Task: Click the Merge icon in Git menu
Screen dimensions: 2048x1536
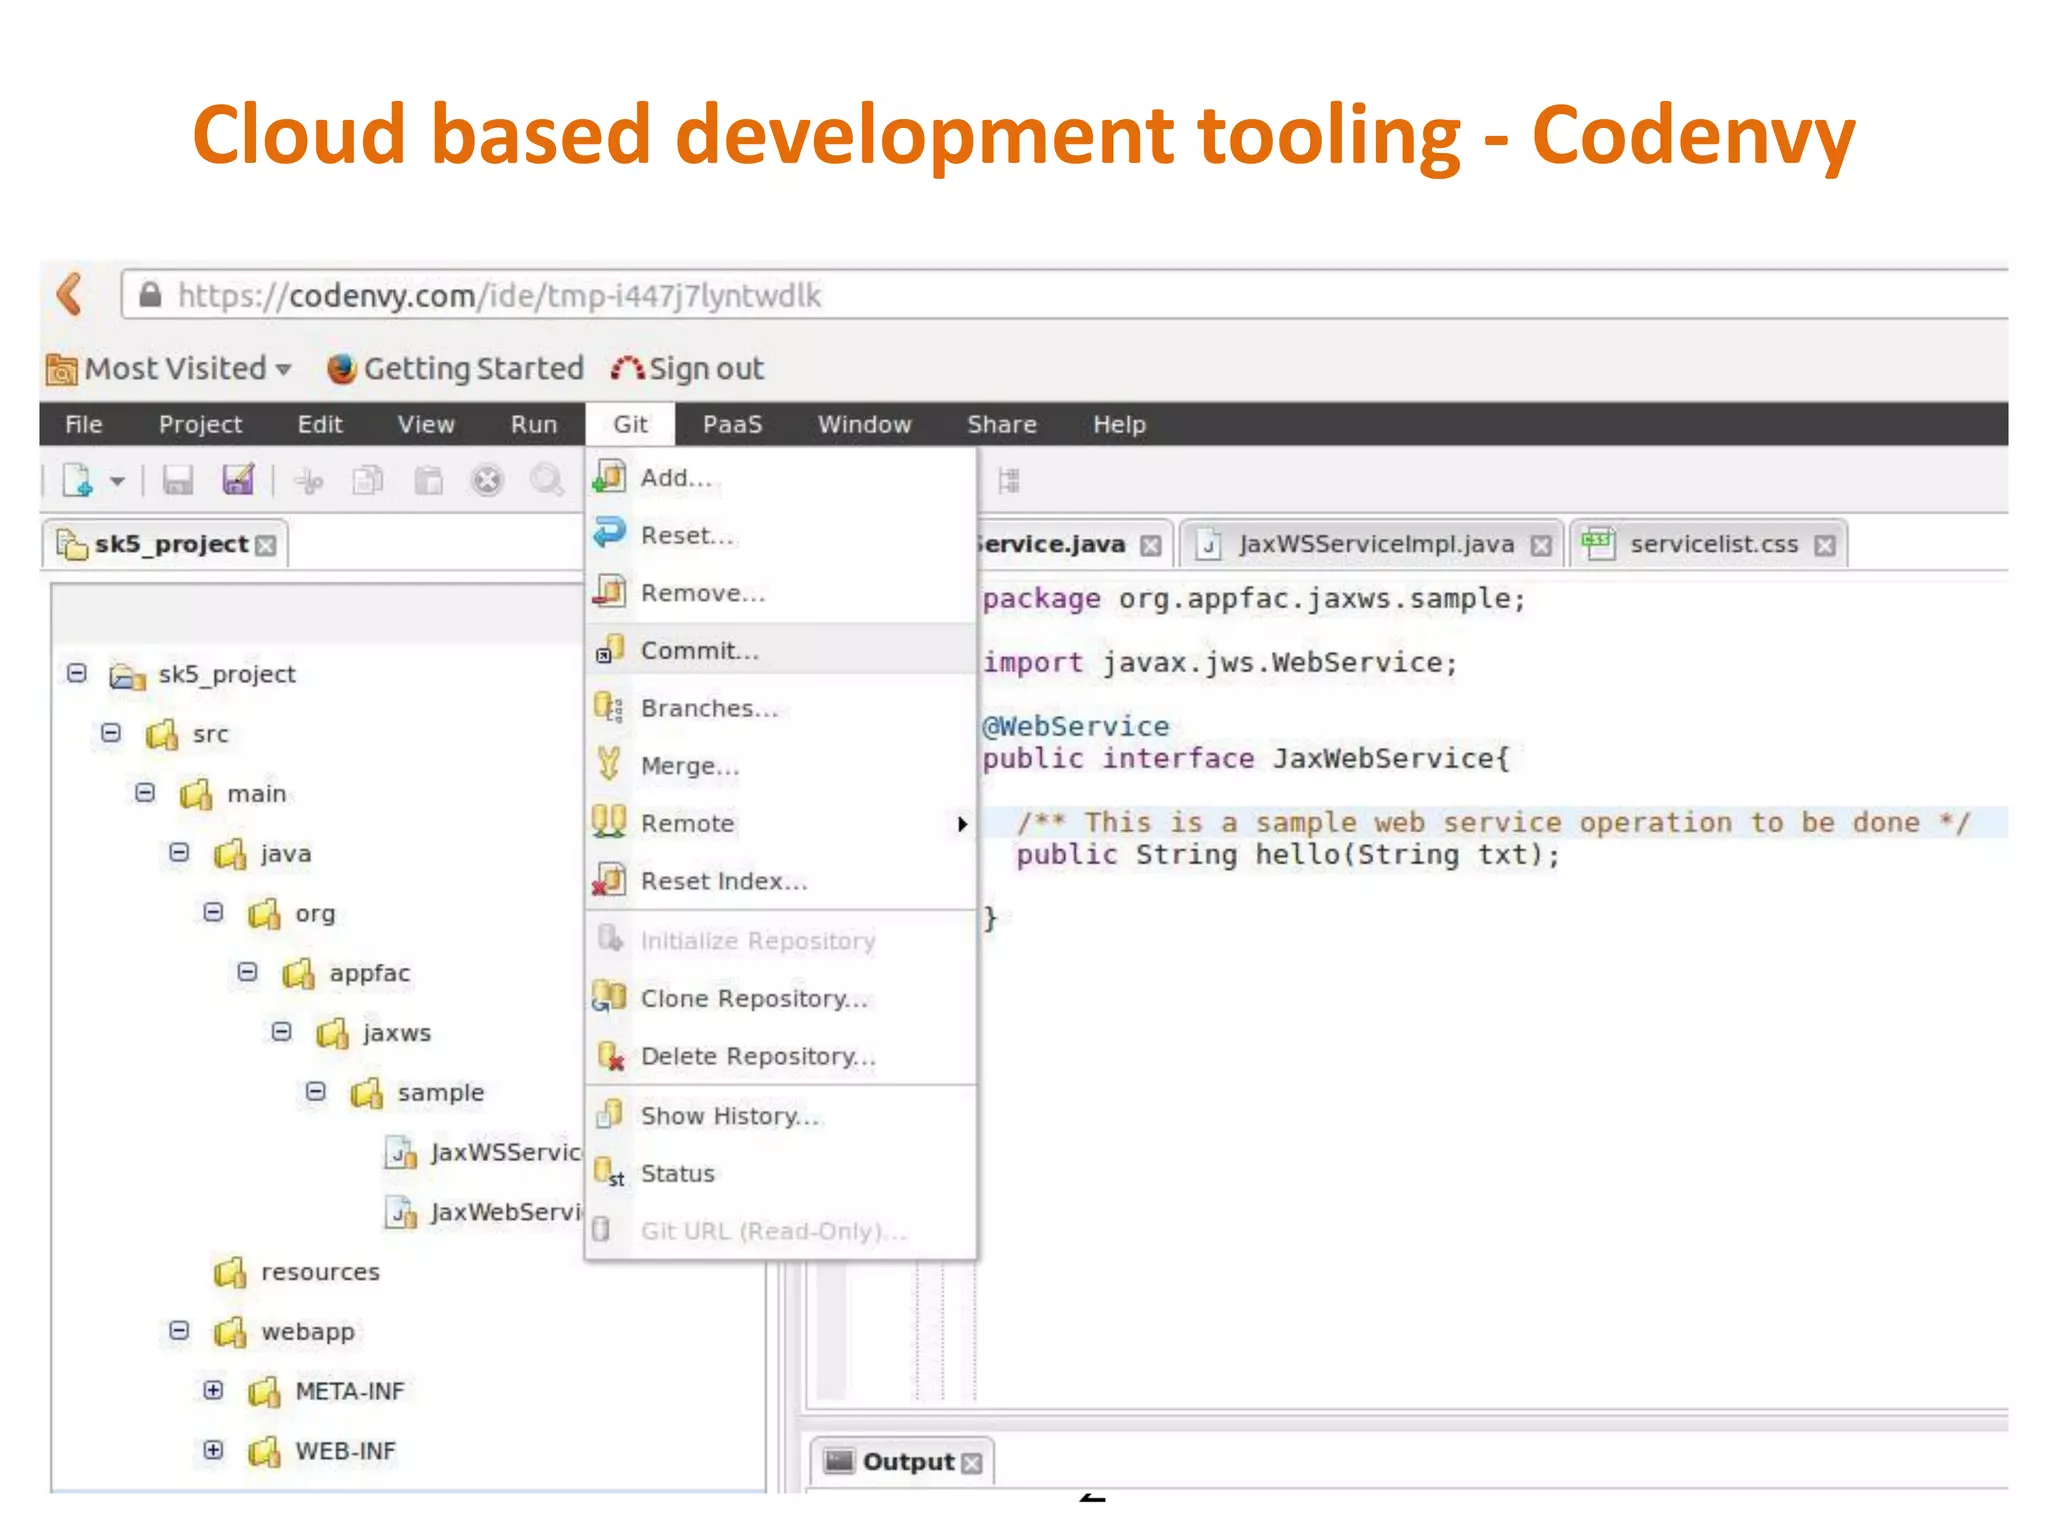Action: tap(608, 764)
